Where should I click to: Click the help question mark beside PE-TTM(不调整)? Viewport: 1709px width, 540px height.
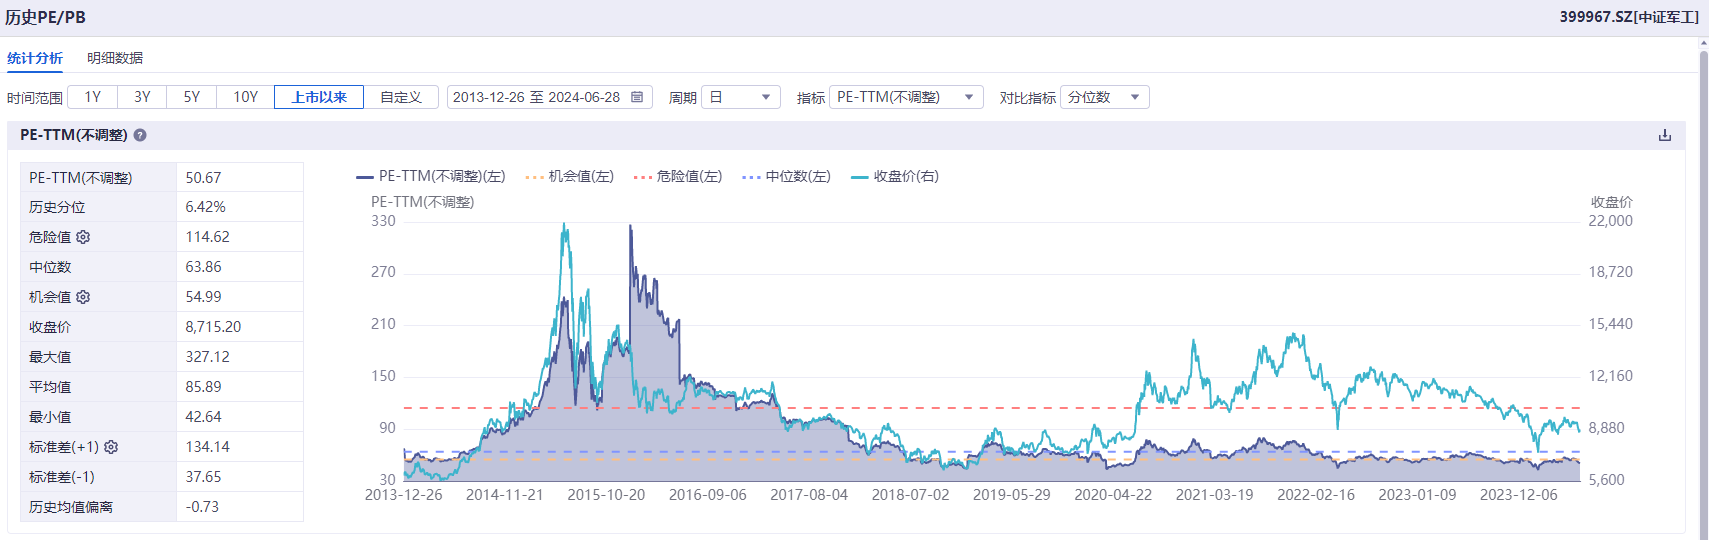pos(140,135)
